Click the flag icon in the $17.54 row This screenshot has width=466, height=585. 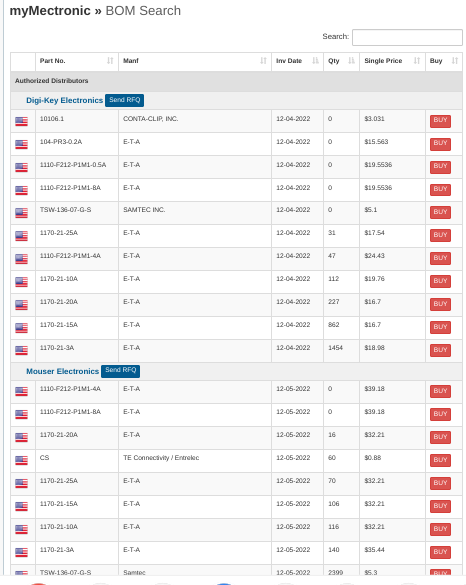(21, 236)
